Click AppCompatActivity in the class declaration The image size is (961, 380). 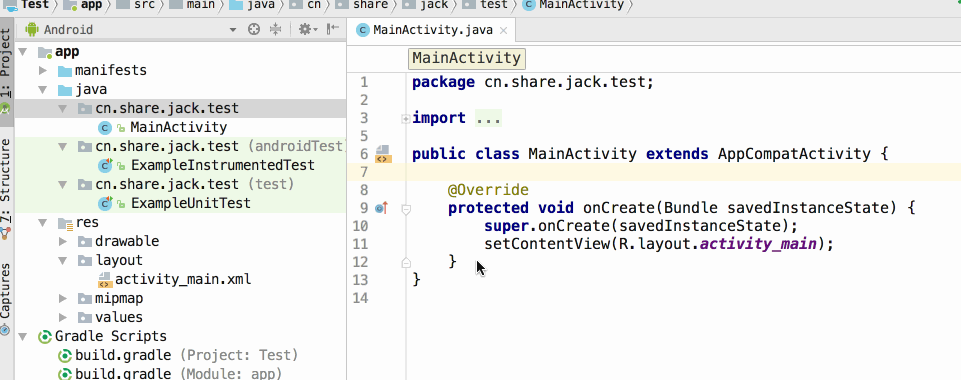point(794,153)
